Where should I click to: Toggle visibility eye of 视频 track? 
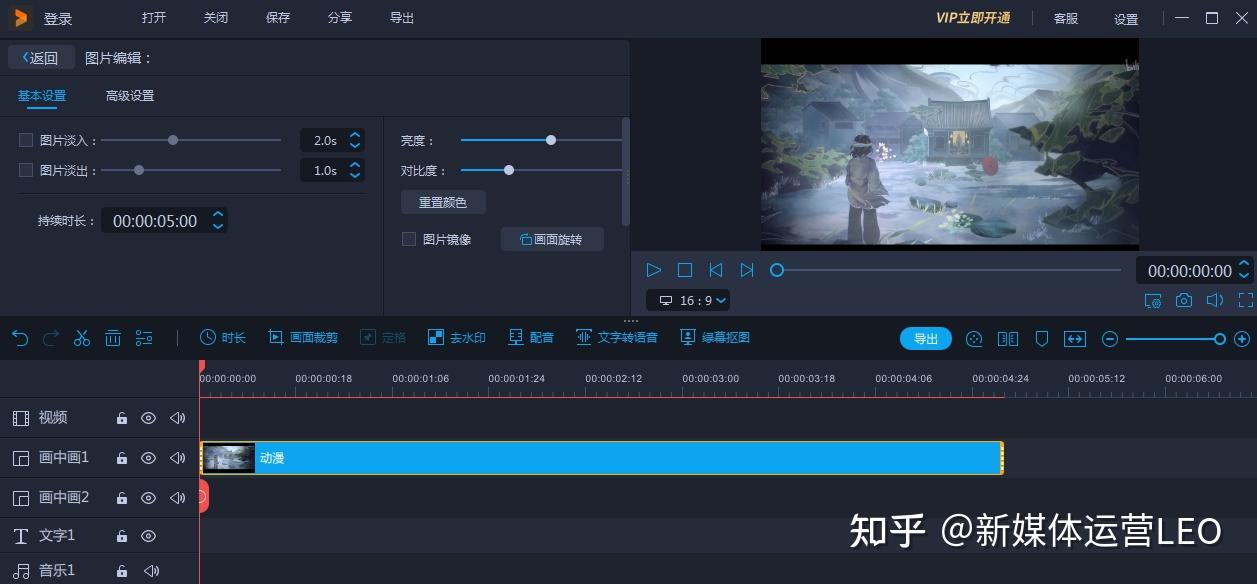pos(148,418)
